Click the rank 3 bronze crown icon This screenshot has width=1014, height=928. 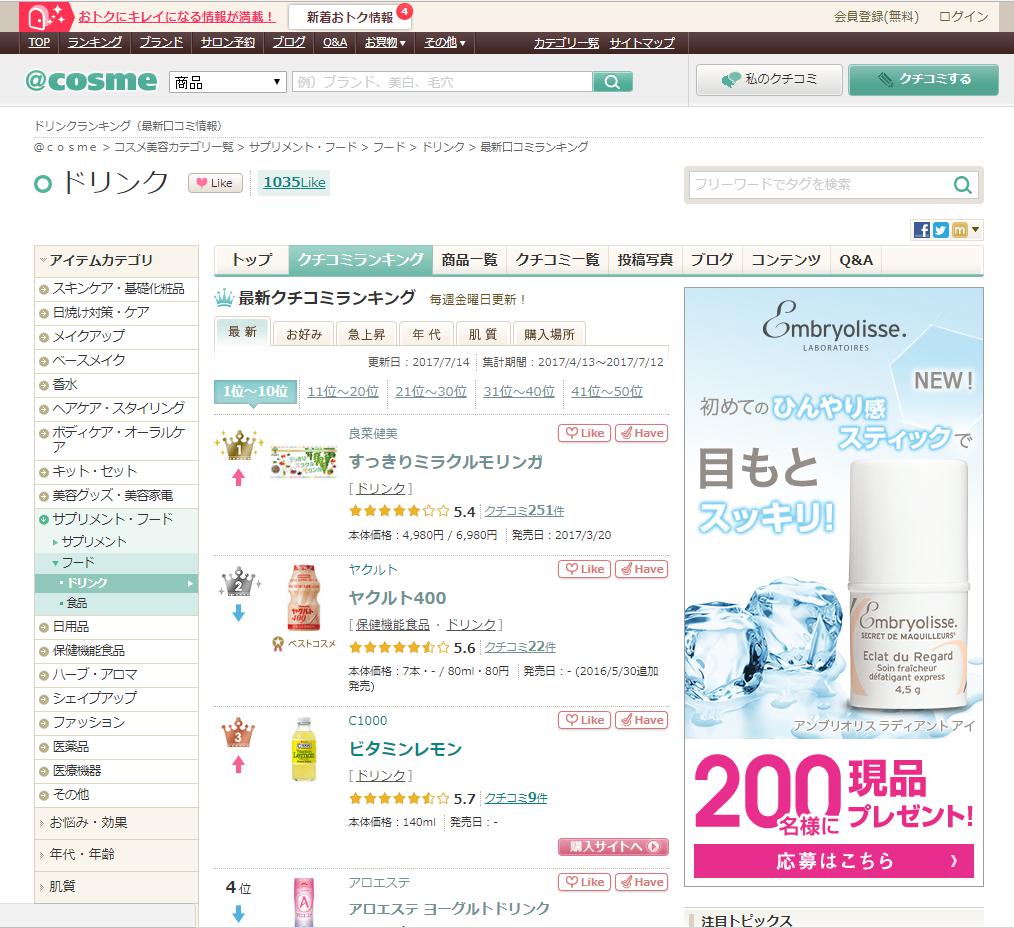click(239, 732)
